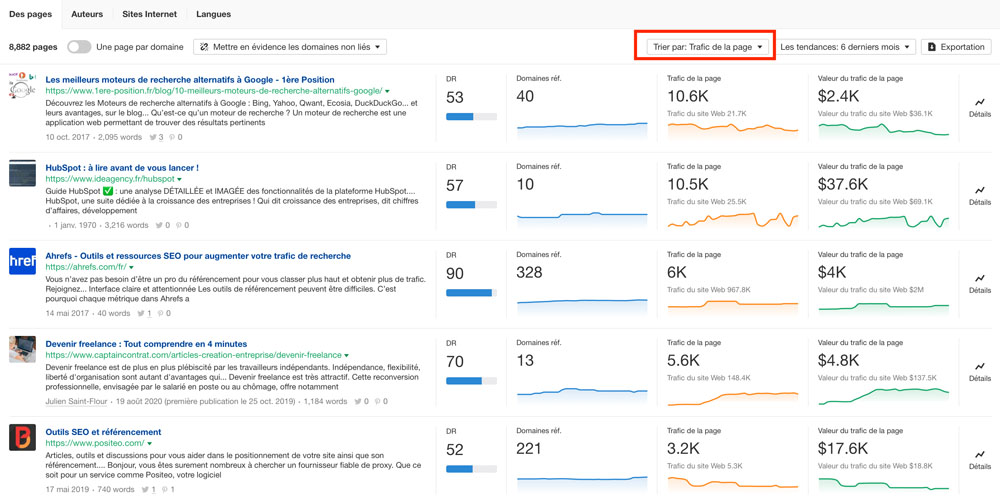Click Twitter count icon in Ahrefs row
Screen dimensions: 1000x503
point(142,313)
